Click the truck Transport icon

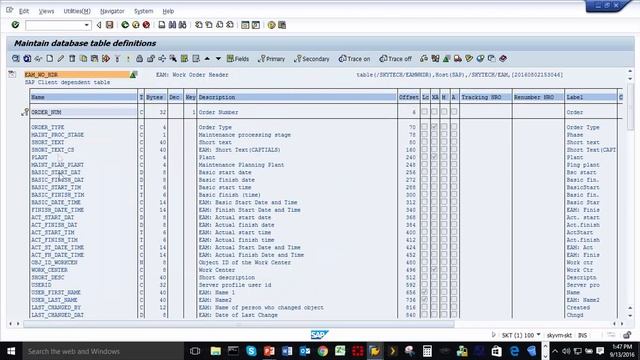[x=458, y=59]
